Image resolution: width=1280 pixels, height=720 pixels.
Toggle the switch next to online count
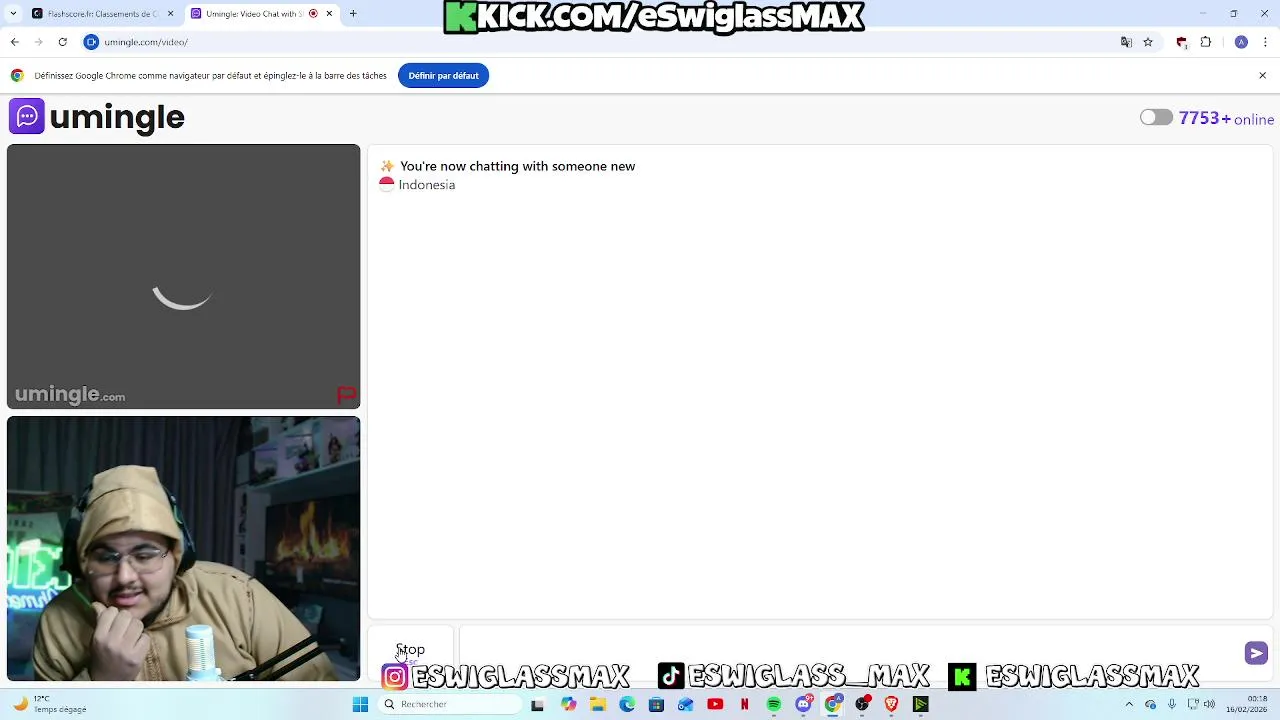point(1156,117)
